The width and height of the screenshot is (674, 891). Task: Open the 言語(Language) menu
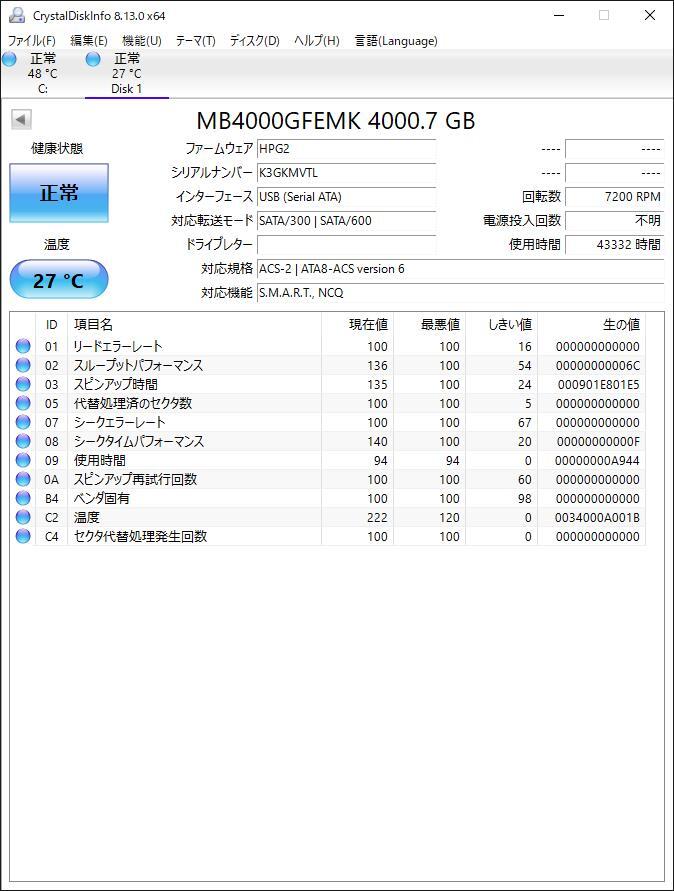396,40
